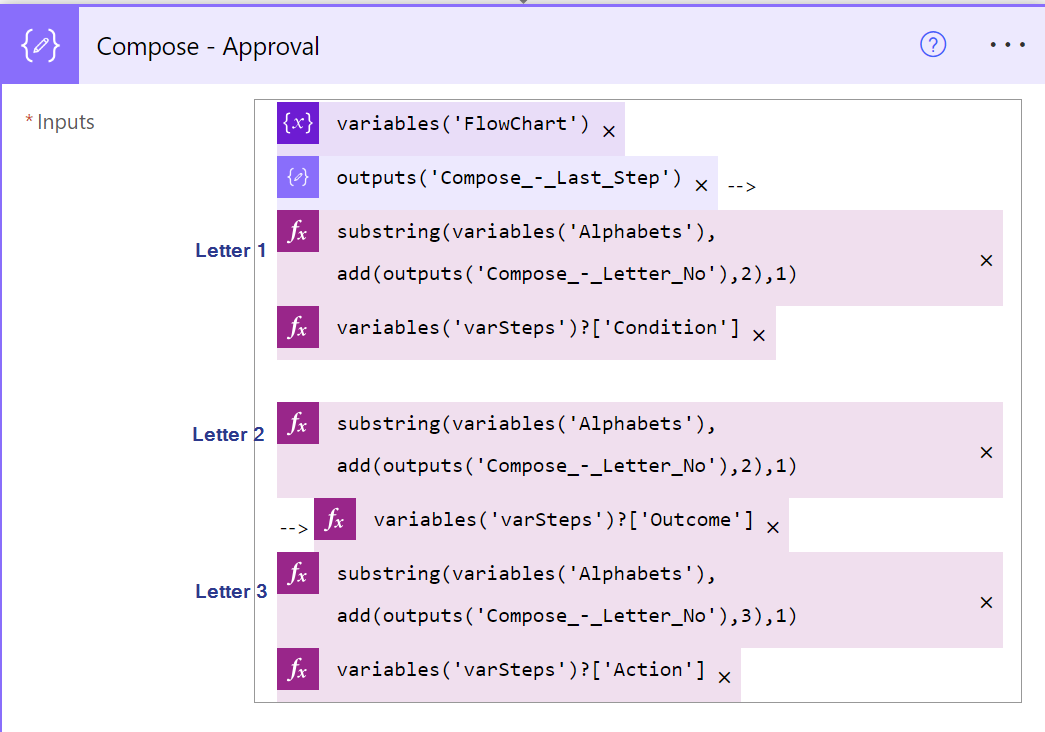The width and height of the screenshot is (1045, 732).
Task: Delete the varSteps Action token
Action: 724,676
